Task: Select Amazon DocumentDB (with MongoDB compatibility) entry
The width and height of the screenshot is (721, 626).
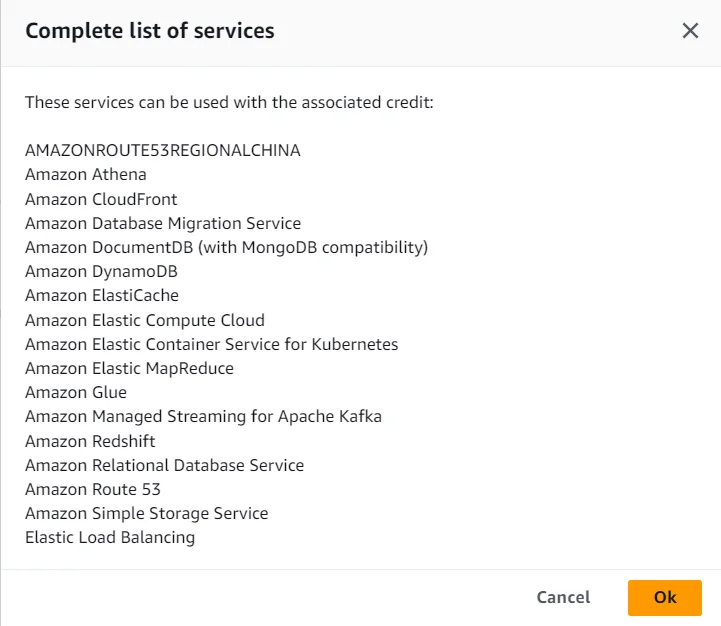Action: click(x=227, y=247)
